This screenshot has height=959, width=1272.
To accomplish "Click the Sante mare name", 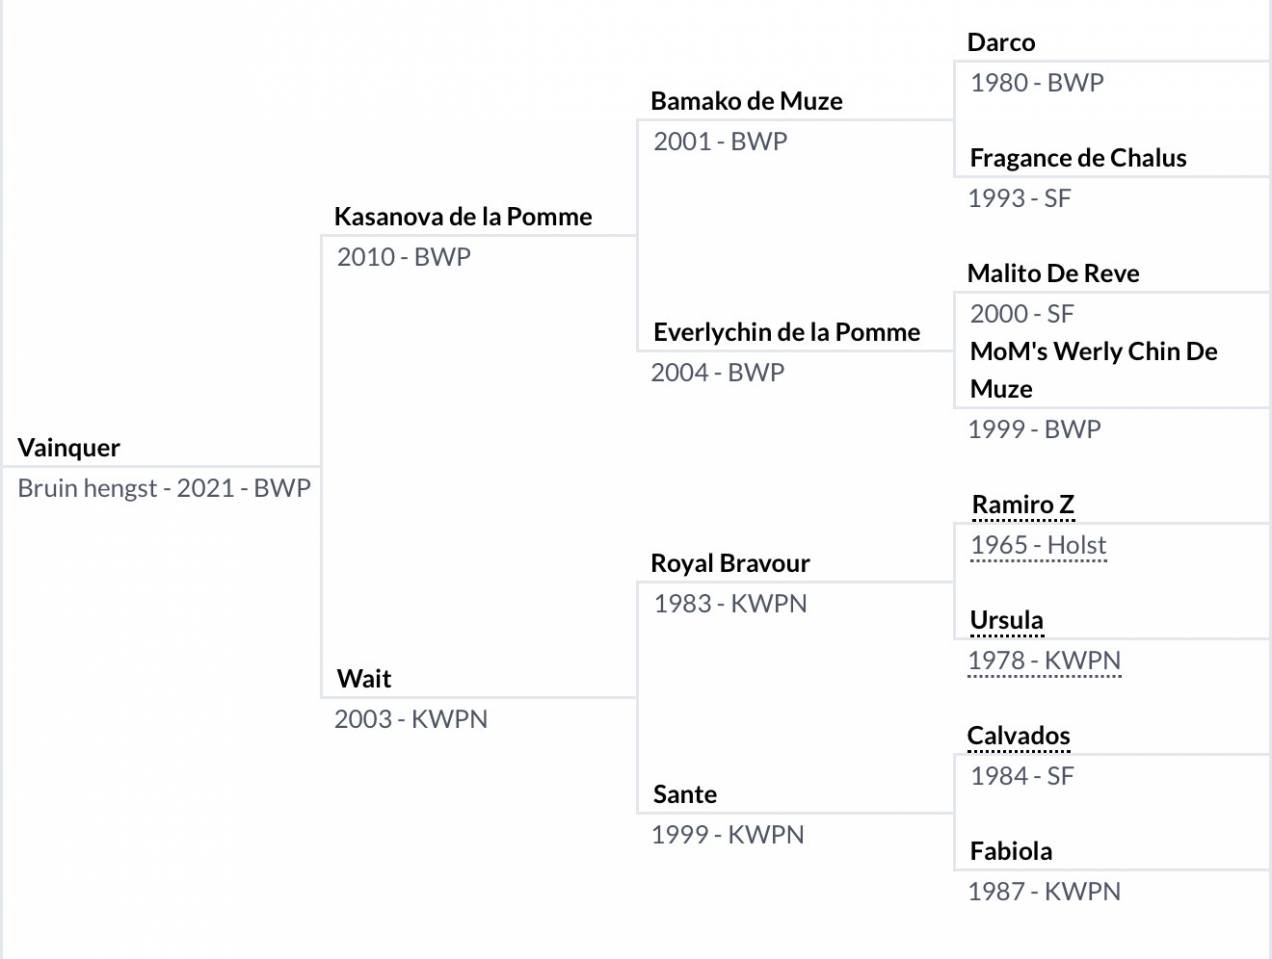I will [685, 794].
